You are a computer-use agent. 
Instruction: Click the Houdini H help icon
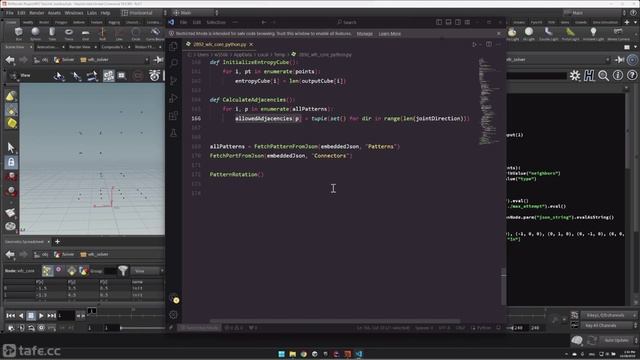(x=589, y=76)
